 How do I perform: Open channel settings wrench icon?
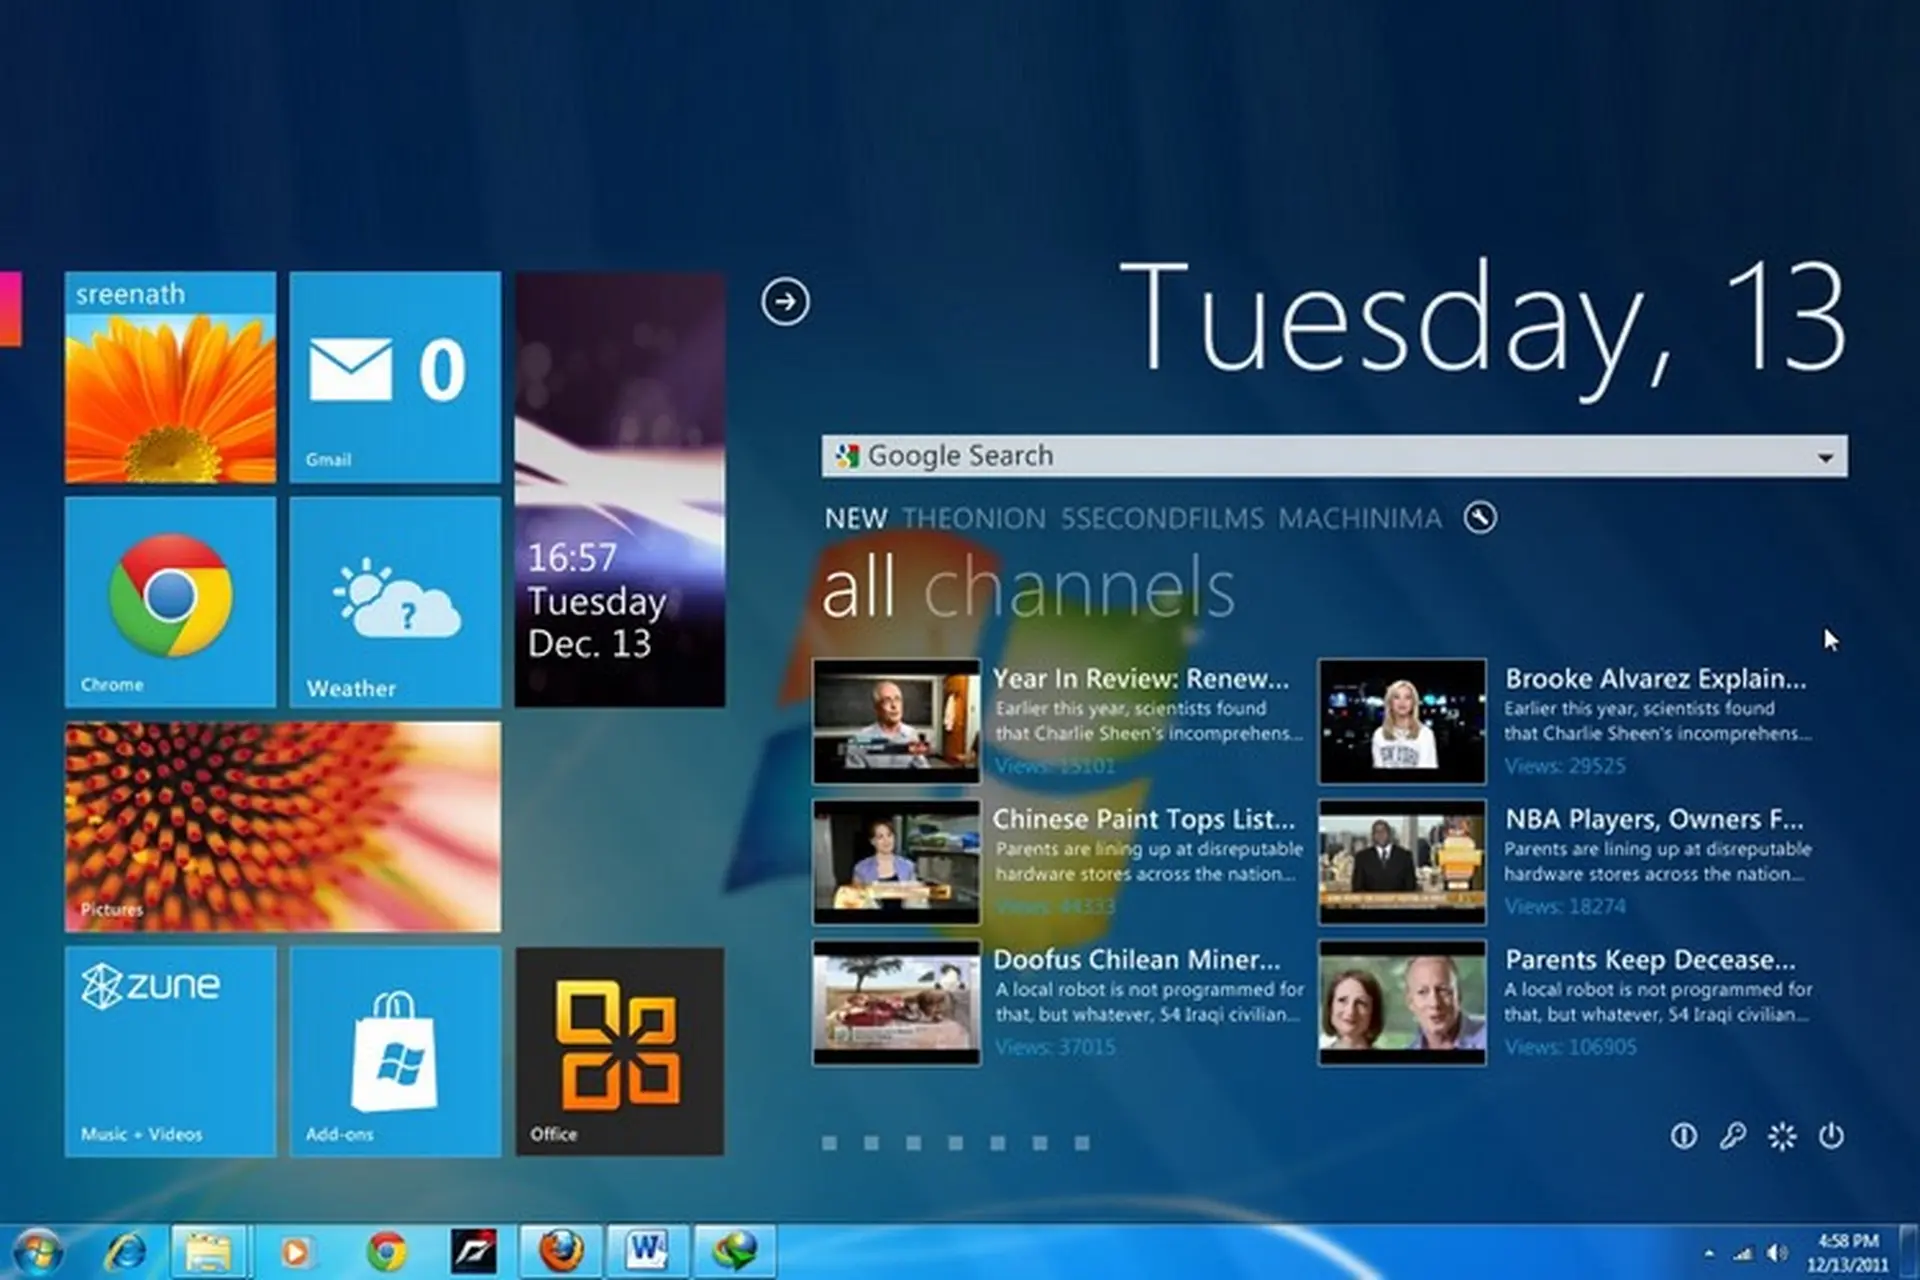(x=1480, y=517)
